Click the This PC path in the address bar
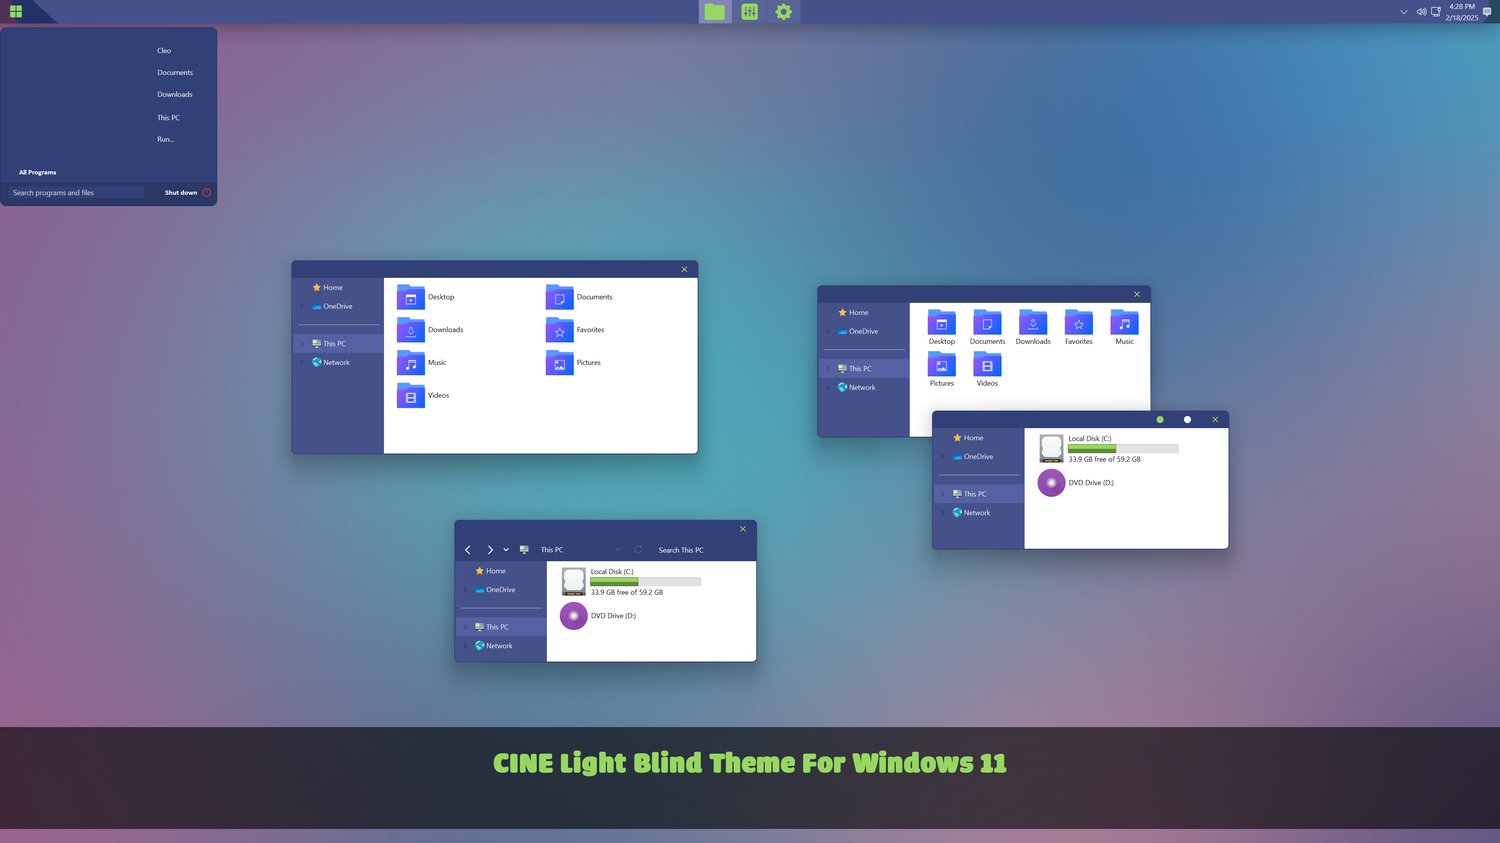Image resolution: width=1500 pixels, height=843 pixels. pos(552,550)
